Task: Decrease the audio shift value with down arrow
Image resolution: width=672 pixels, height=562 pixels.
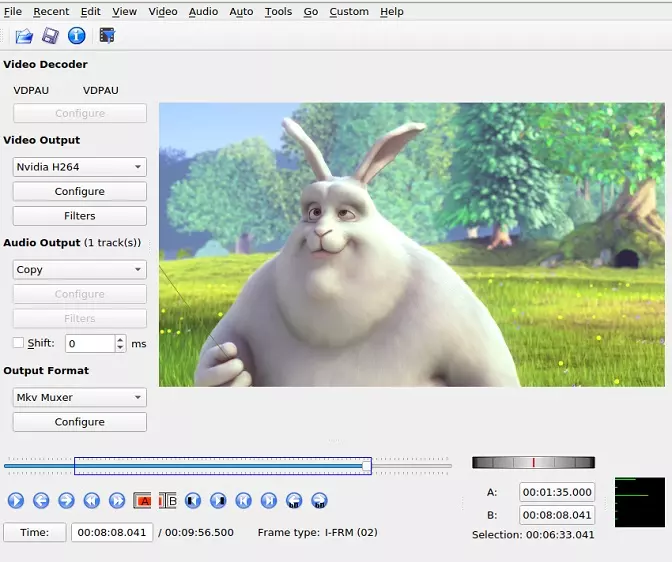Action: pyautogui.click(x=120, y=348)
